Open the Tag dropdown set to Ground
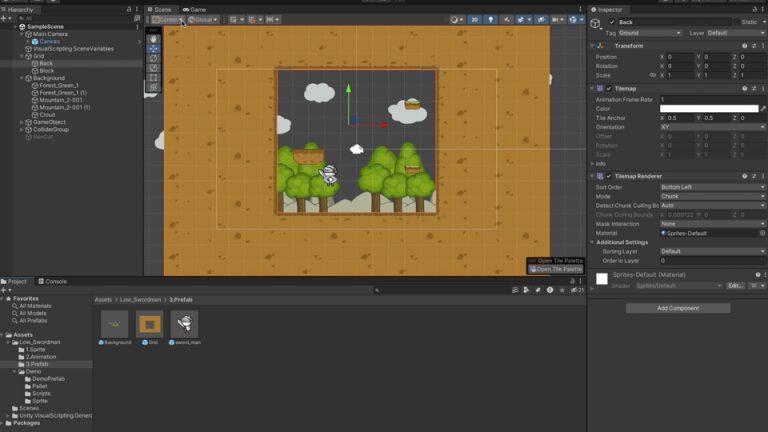The height and width of the screenshot is (432, 768). pyautogui.click(x=649, y=33)
